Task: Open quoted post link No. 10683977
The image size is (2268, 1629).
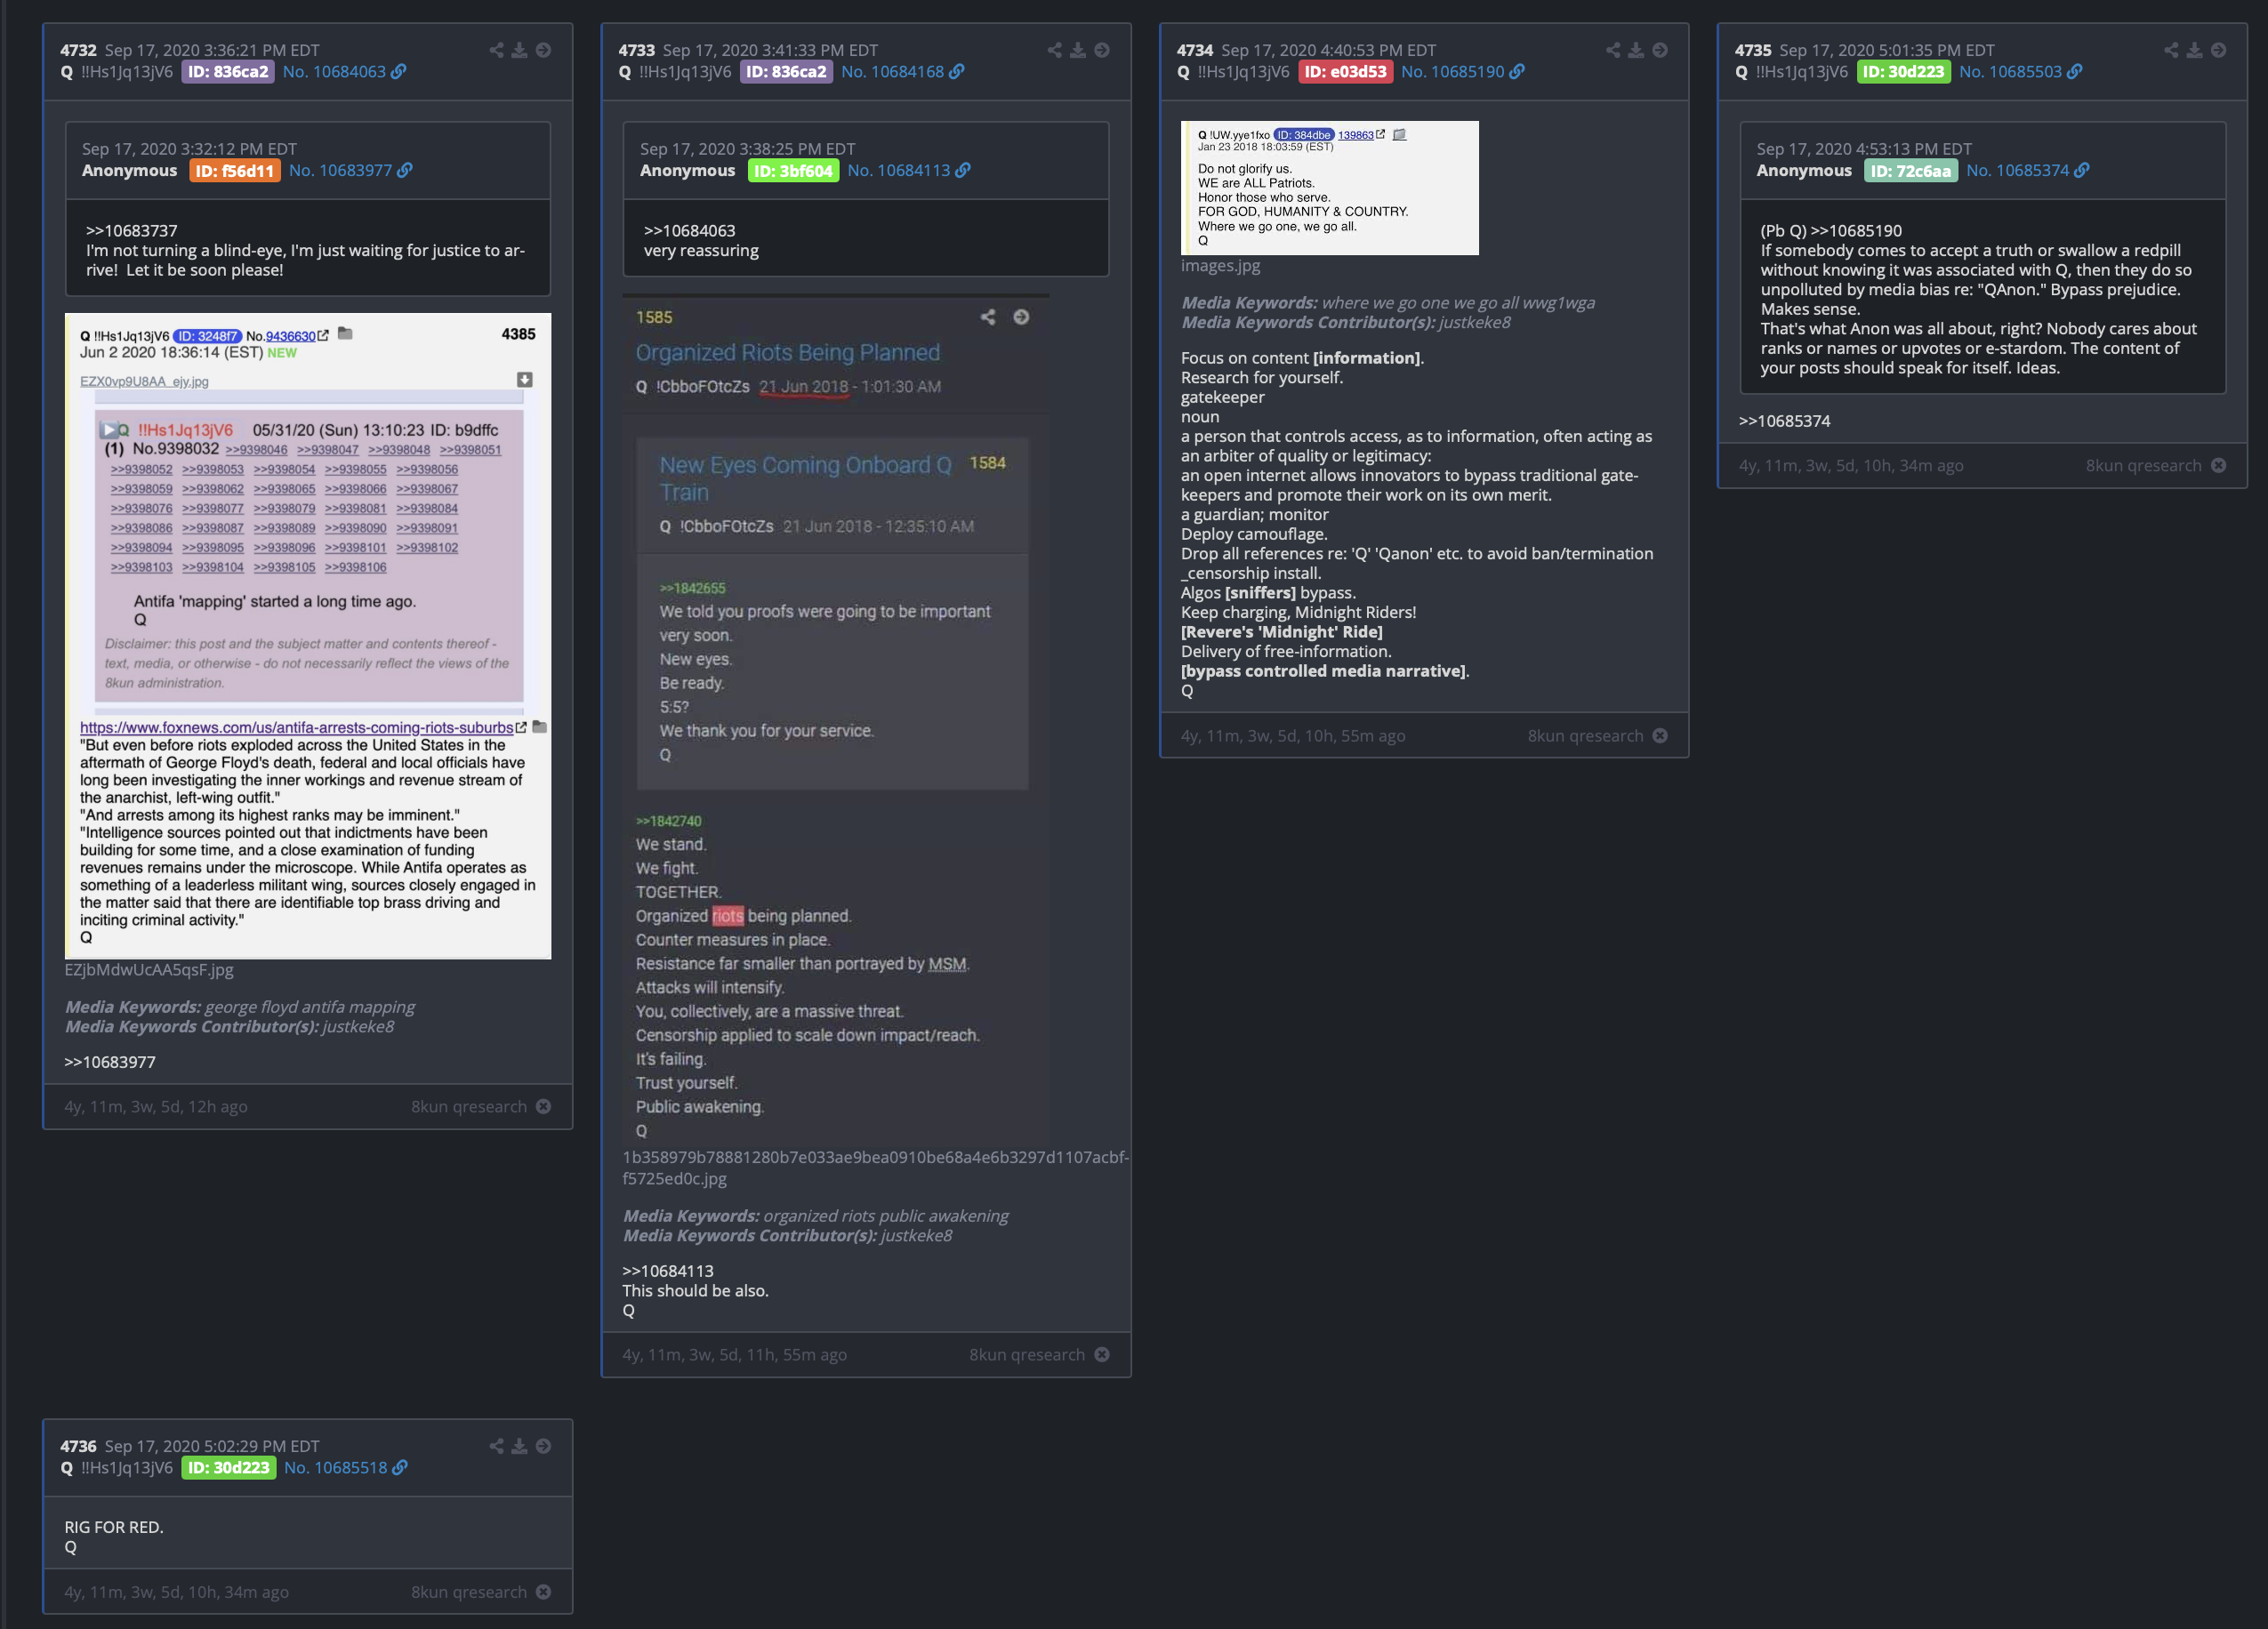Action: [x=340, y=171]
